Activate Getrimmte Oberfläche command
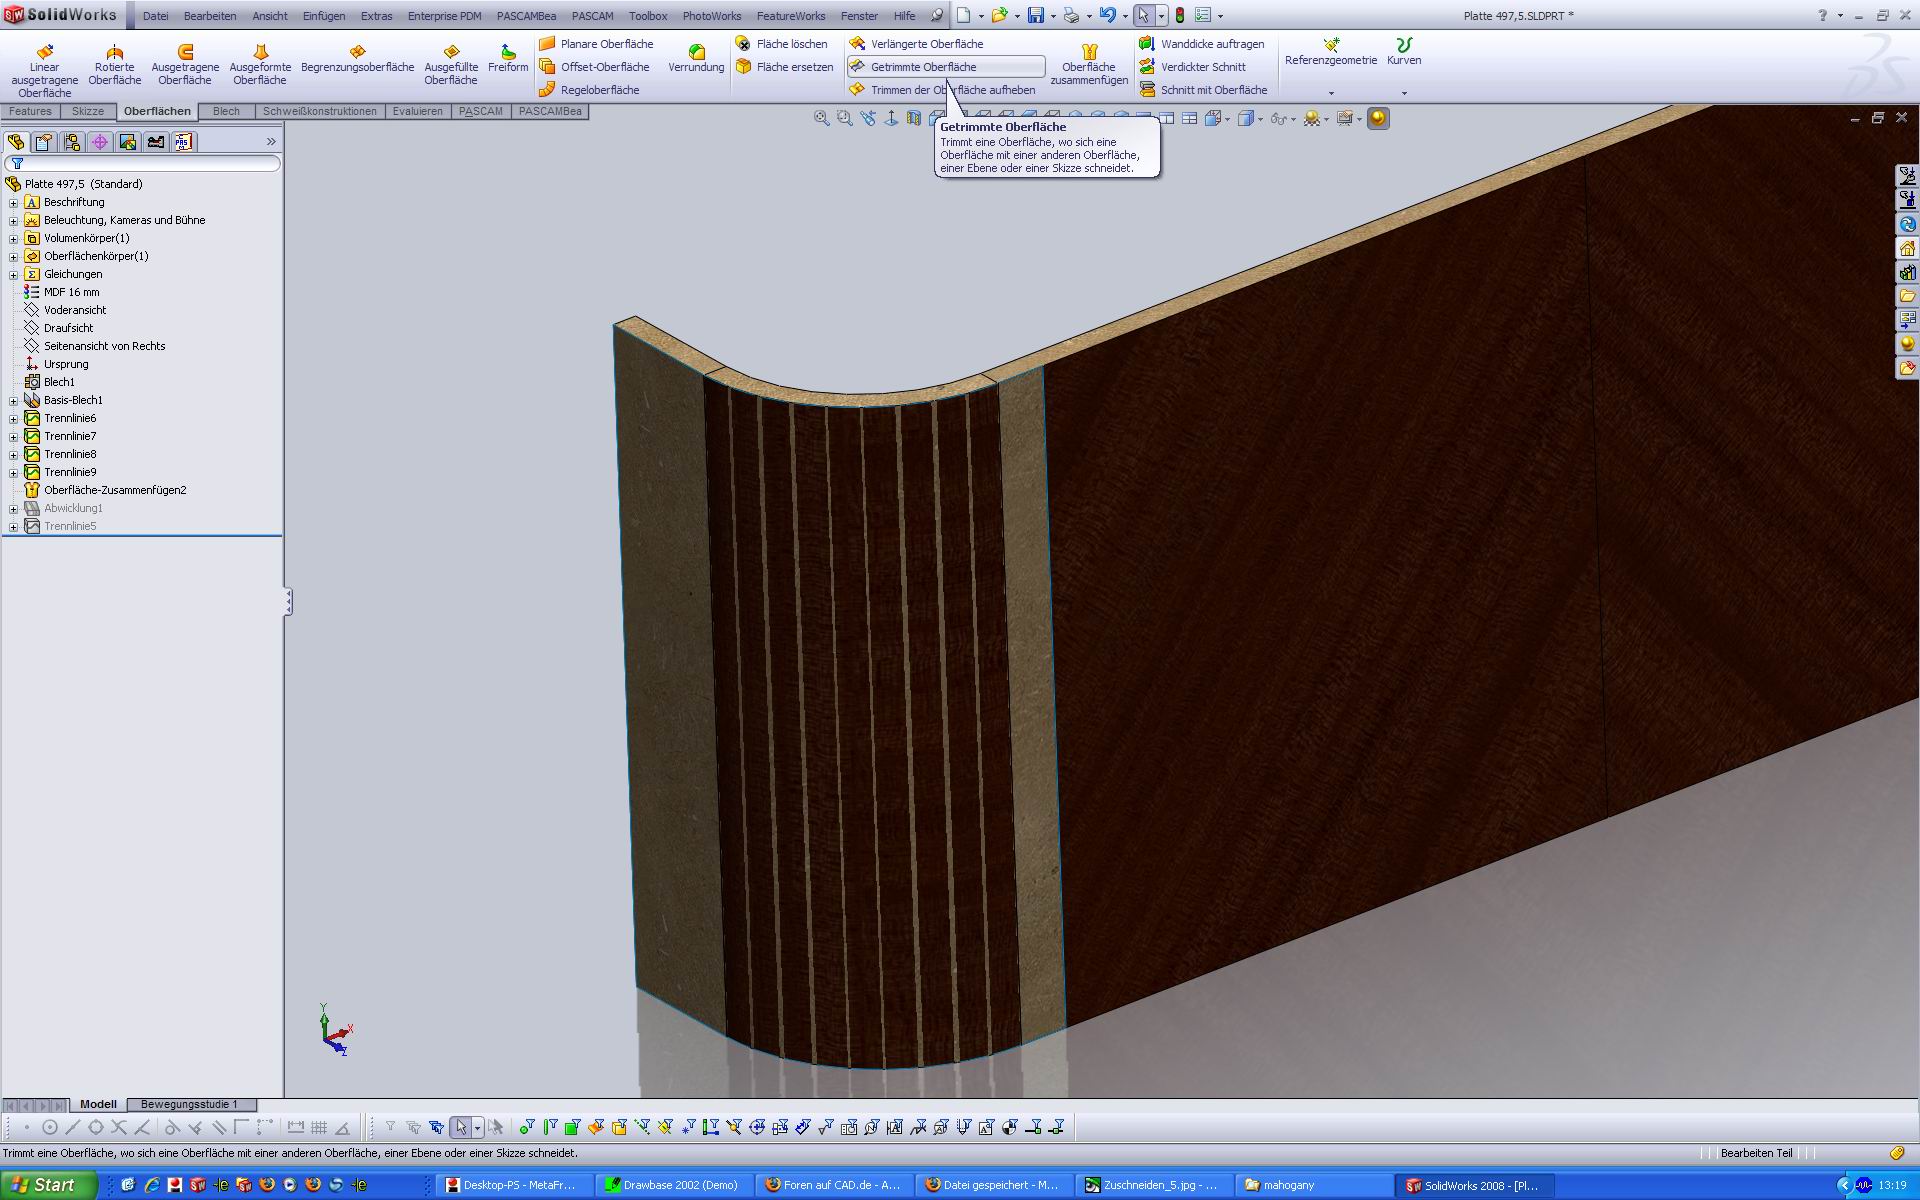Image resolution: width=1920 pixels, height=1200 pixels. tap(946, 67)
